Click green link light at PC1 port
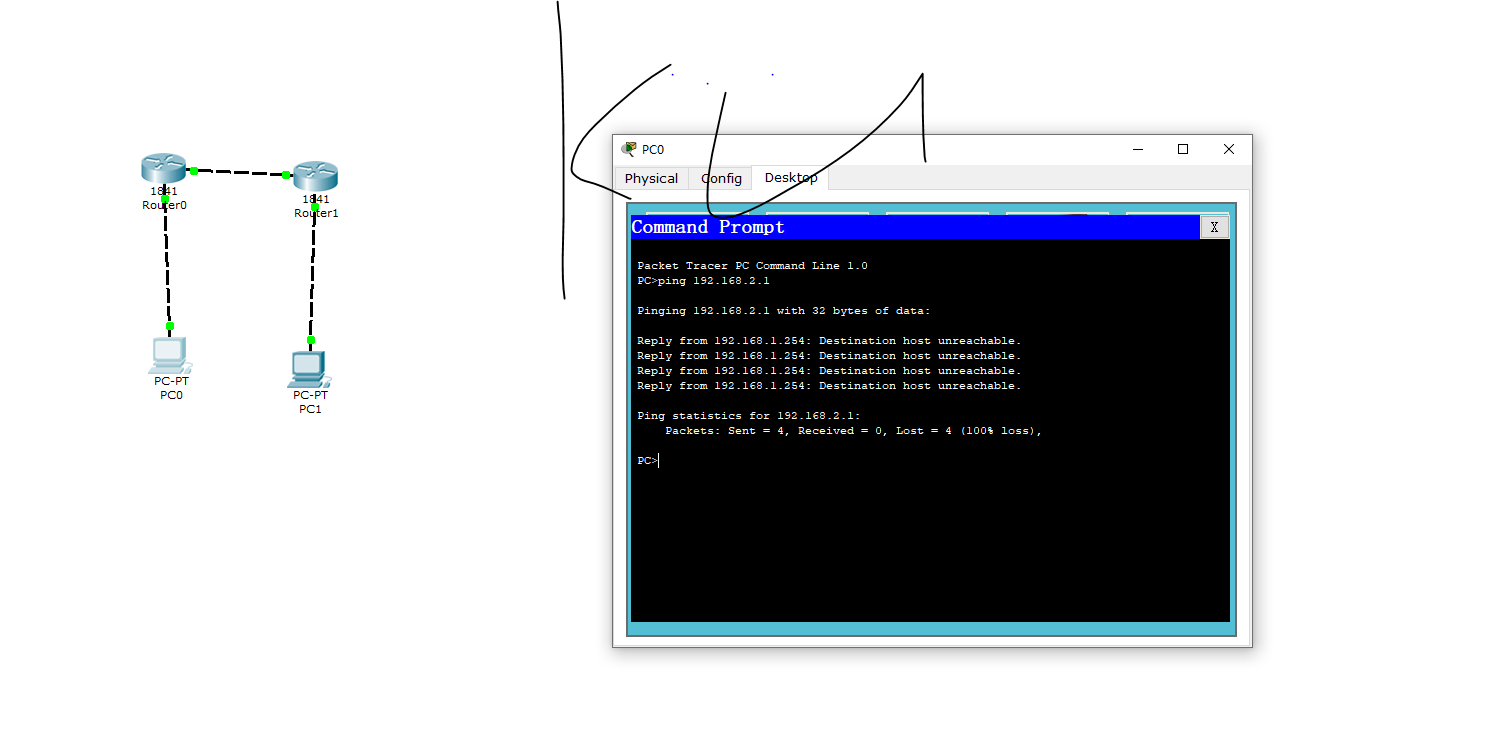Viewport: 1490px width, 733px height. tap(311, 340)
